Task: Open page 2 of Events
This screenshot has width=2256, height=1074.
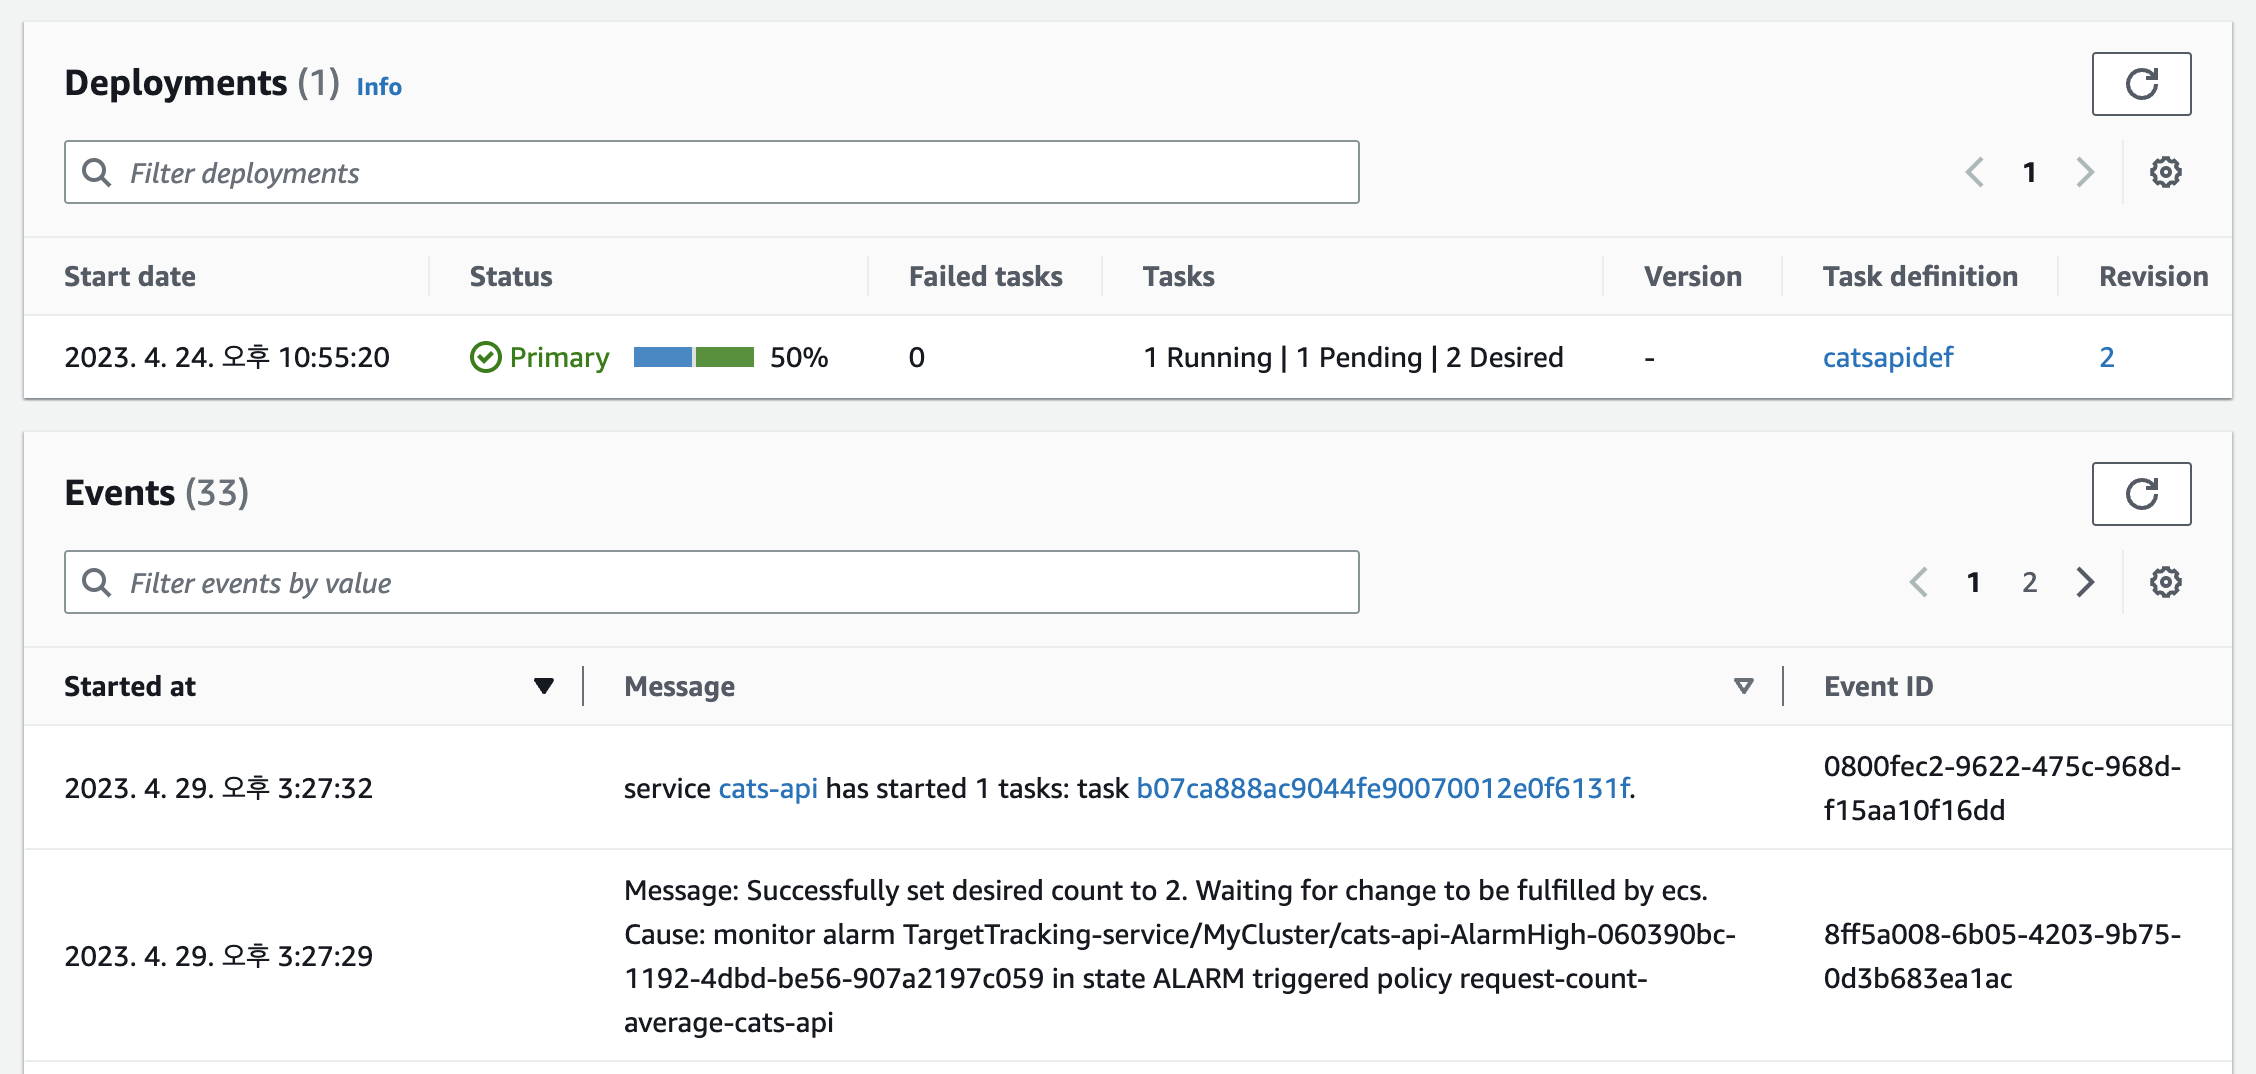Action: tap(2029, 582)
